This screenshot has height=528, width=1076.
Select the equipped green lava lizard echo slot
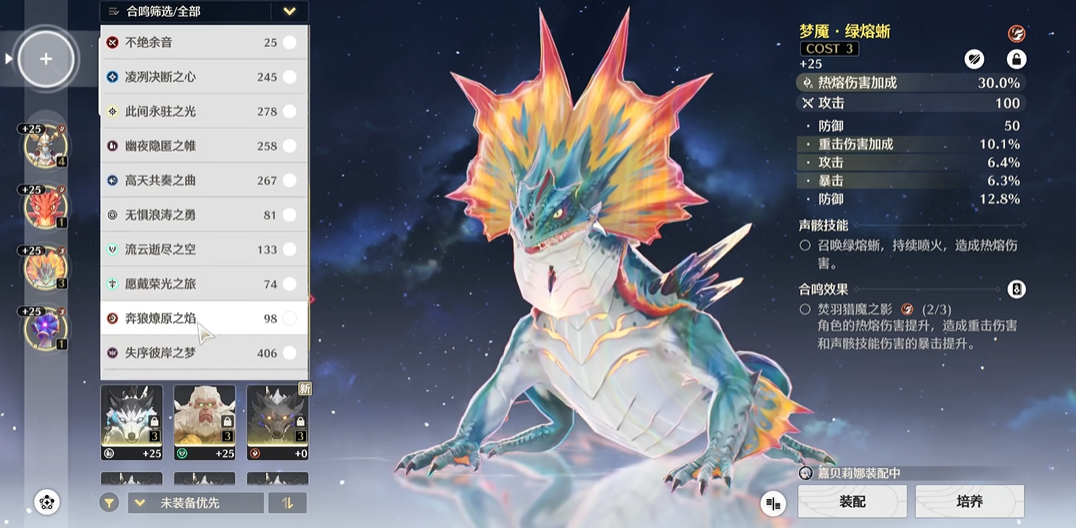46,268
